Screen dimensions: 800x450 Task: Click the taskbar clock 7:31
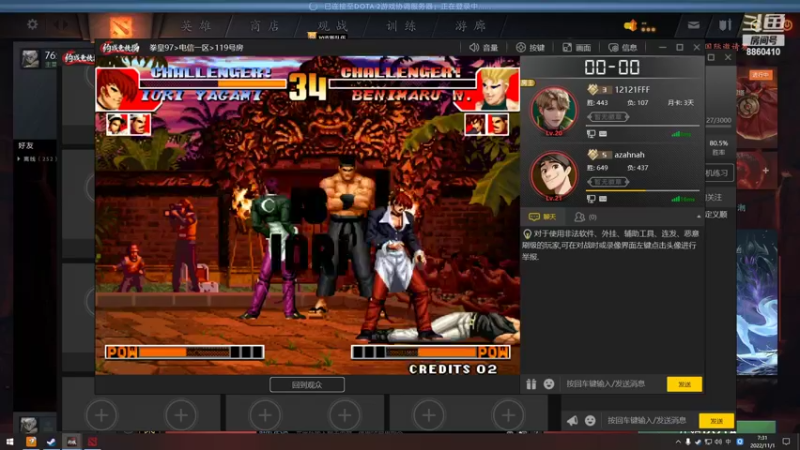[x=762, y=441]
